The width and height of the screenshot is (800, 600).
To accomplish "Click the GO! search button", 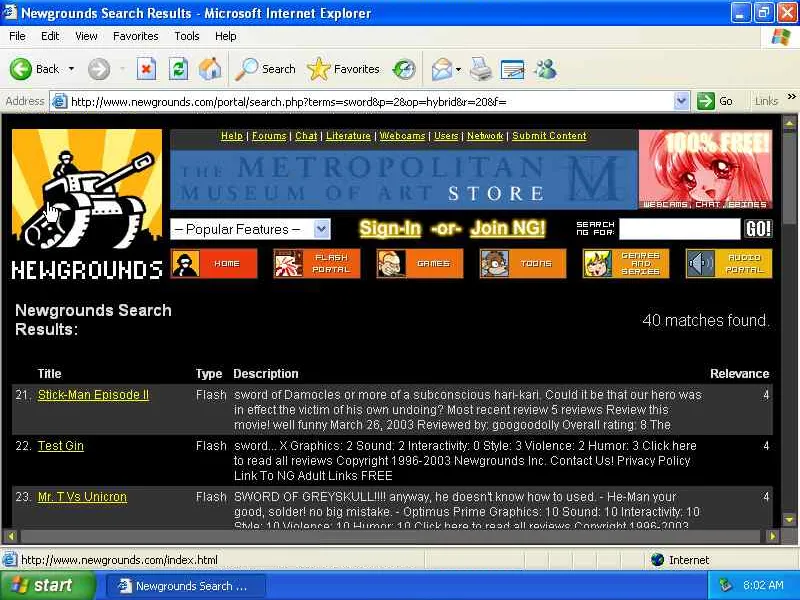I will (x=758, y=229).
